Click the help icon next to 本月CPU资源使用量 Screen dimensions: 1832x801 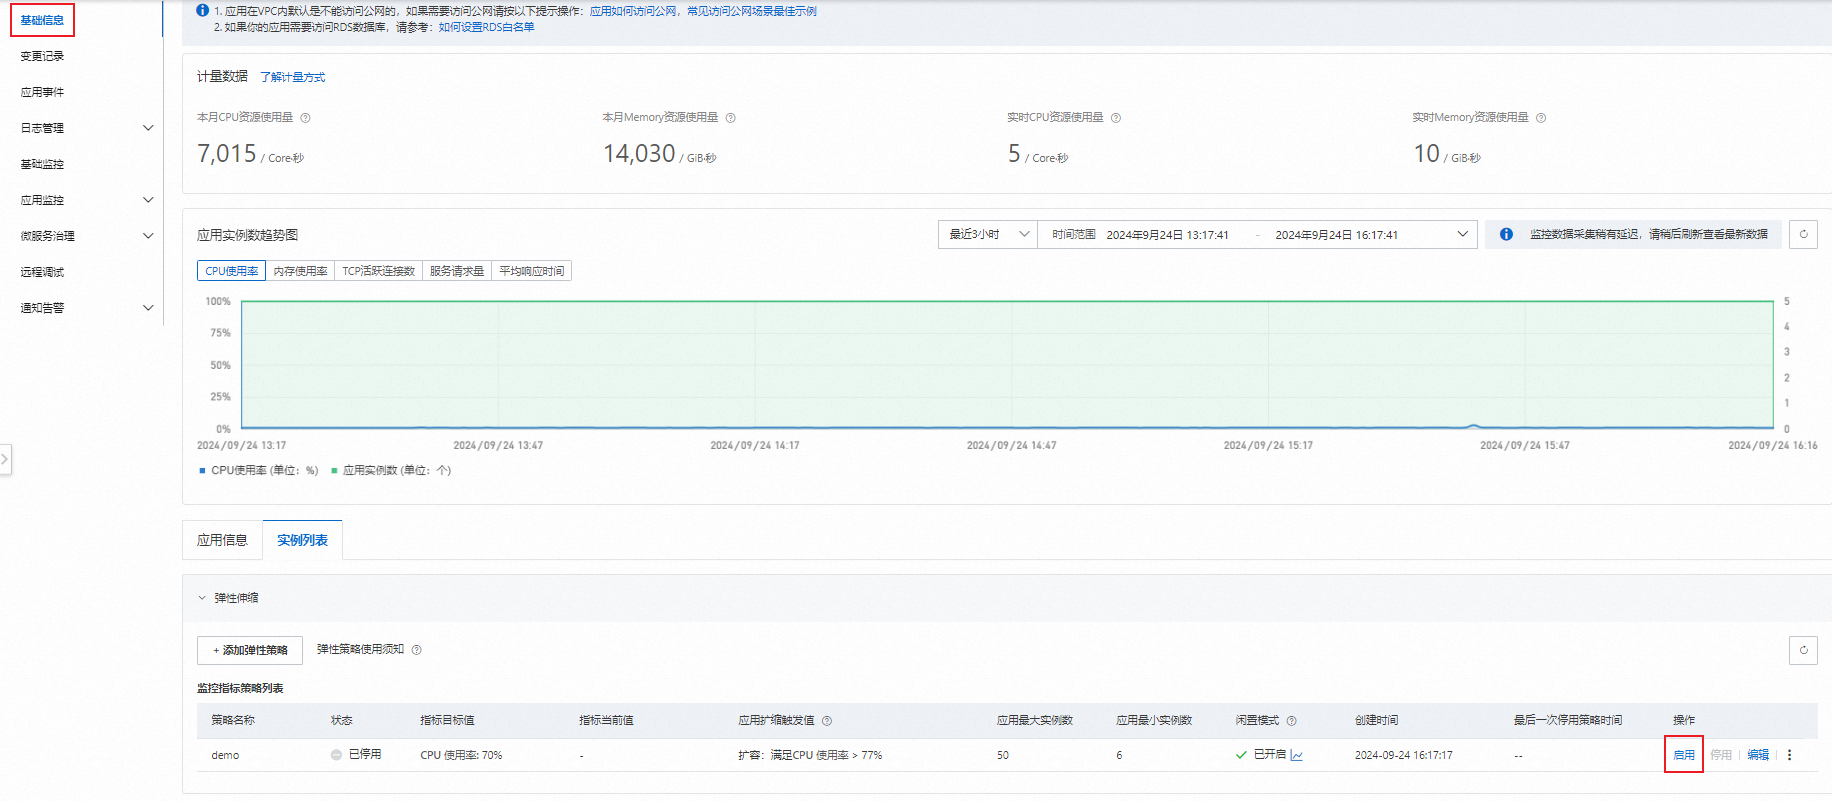[306, 118]
